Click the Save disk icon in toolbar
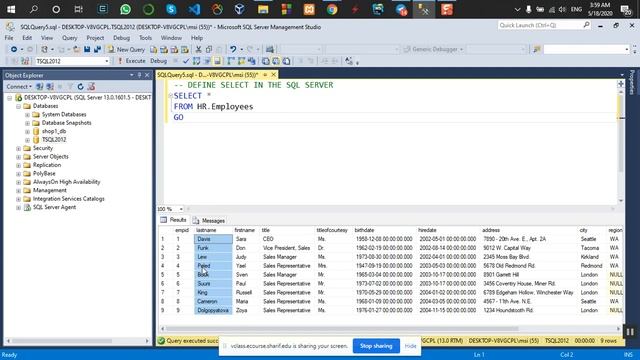 (87, 49)
